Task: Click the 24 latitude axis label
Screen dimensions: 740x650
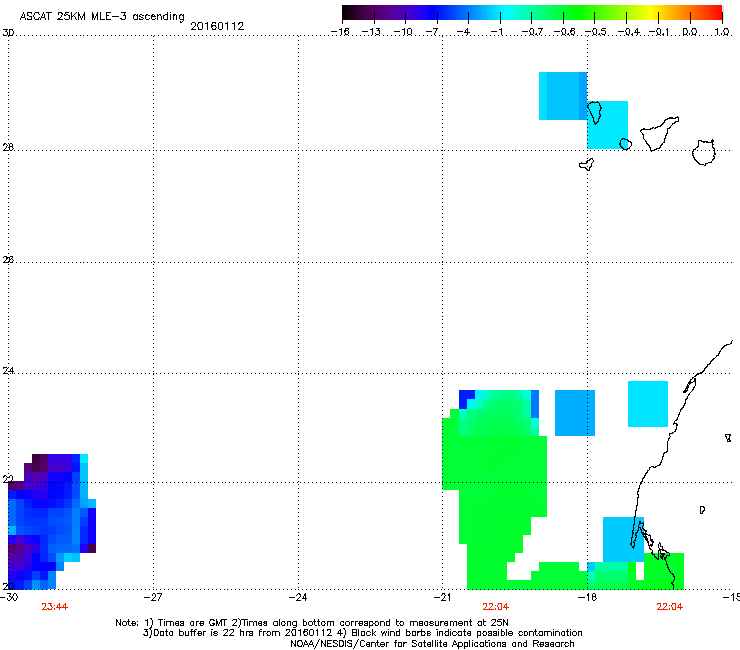Action: [8, 371]
